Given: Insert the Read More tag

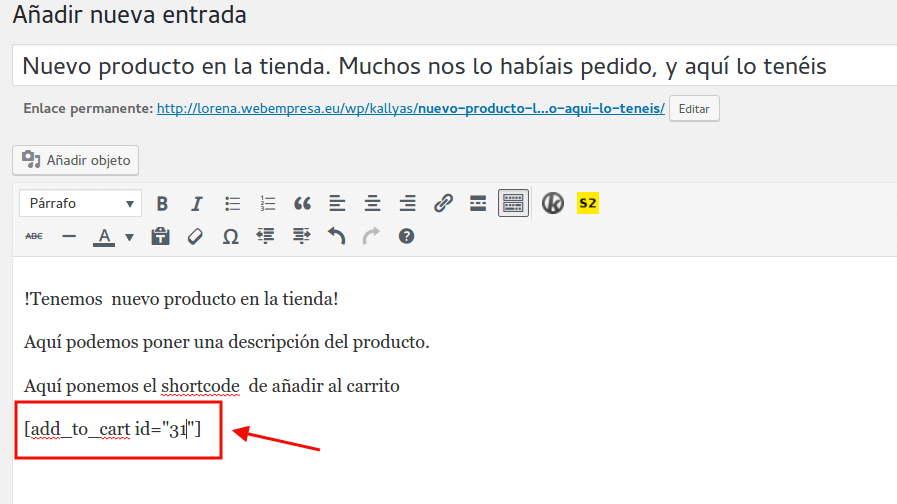Looking at the screenshot, I should [x=478, y=204].
